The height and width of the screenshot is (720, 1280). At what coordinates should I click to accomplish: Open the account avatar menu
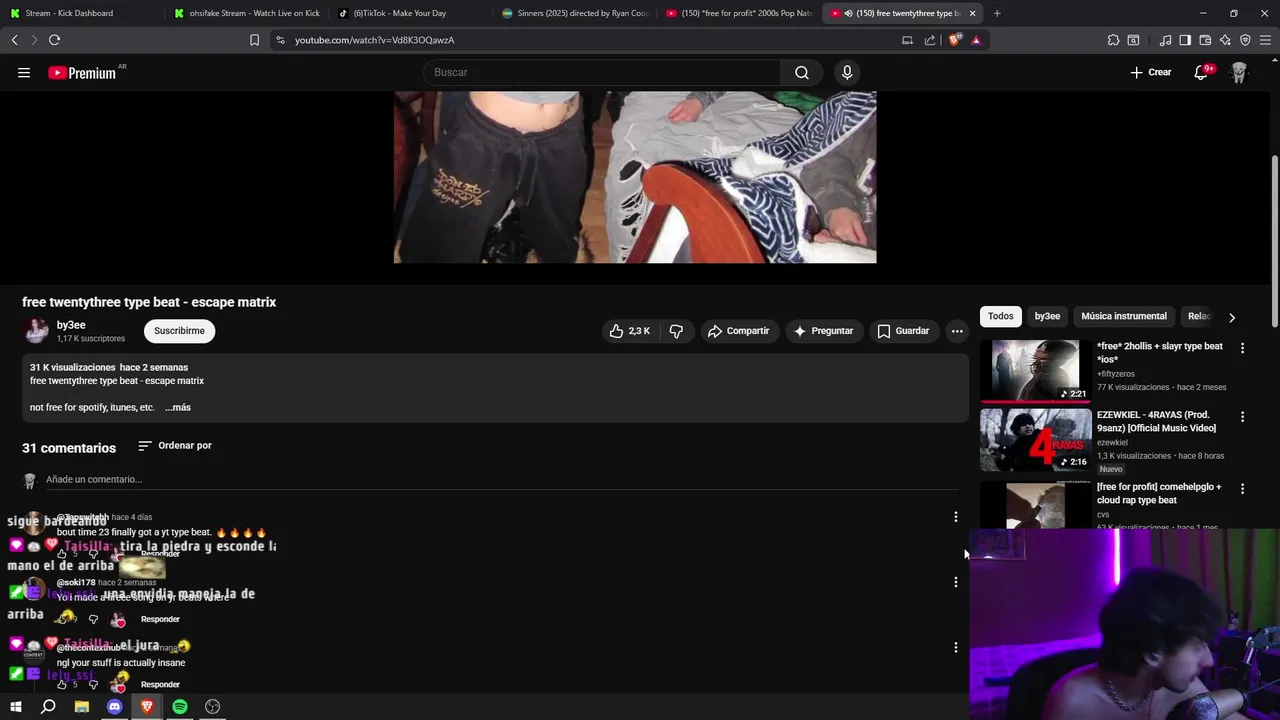coord(1239,72)
